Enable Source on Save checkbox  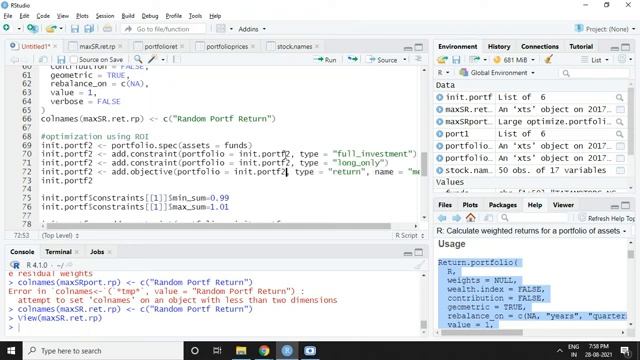[74, 60]
